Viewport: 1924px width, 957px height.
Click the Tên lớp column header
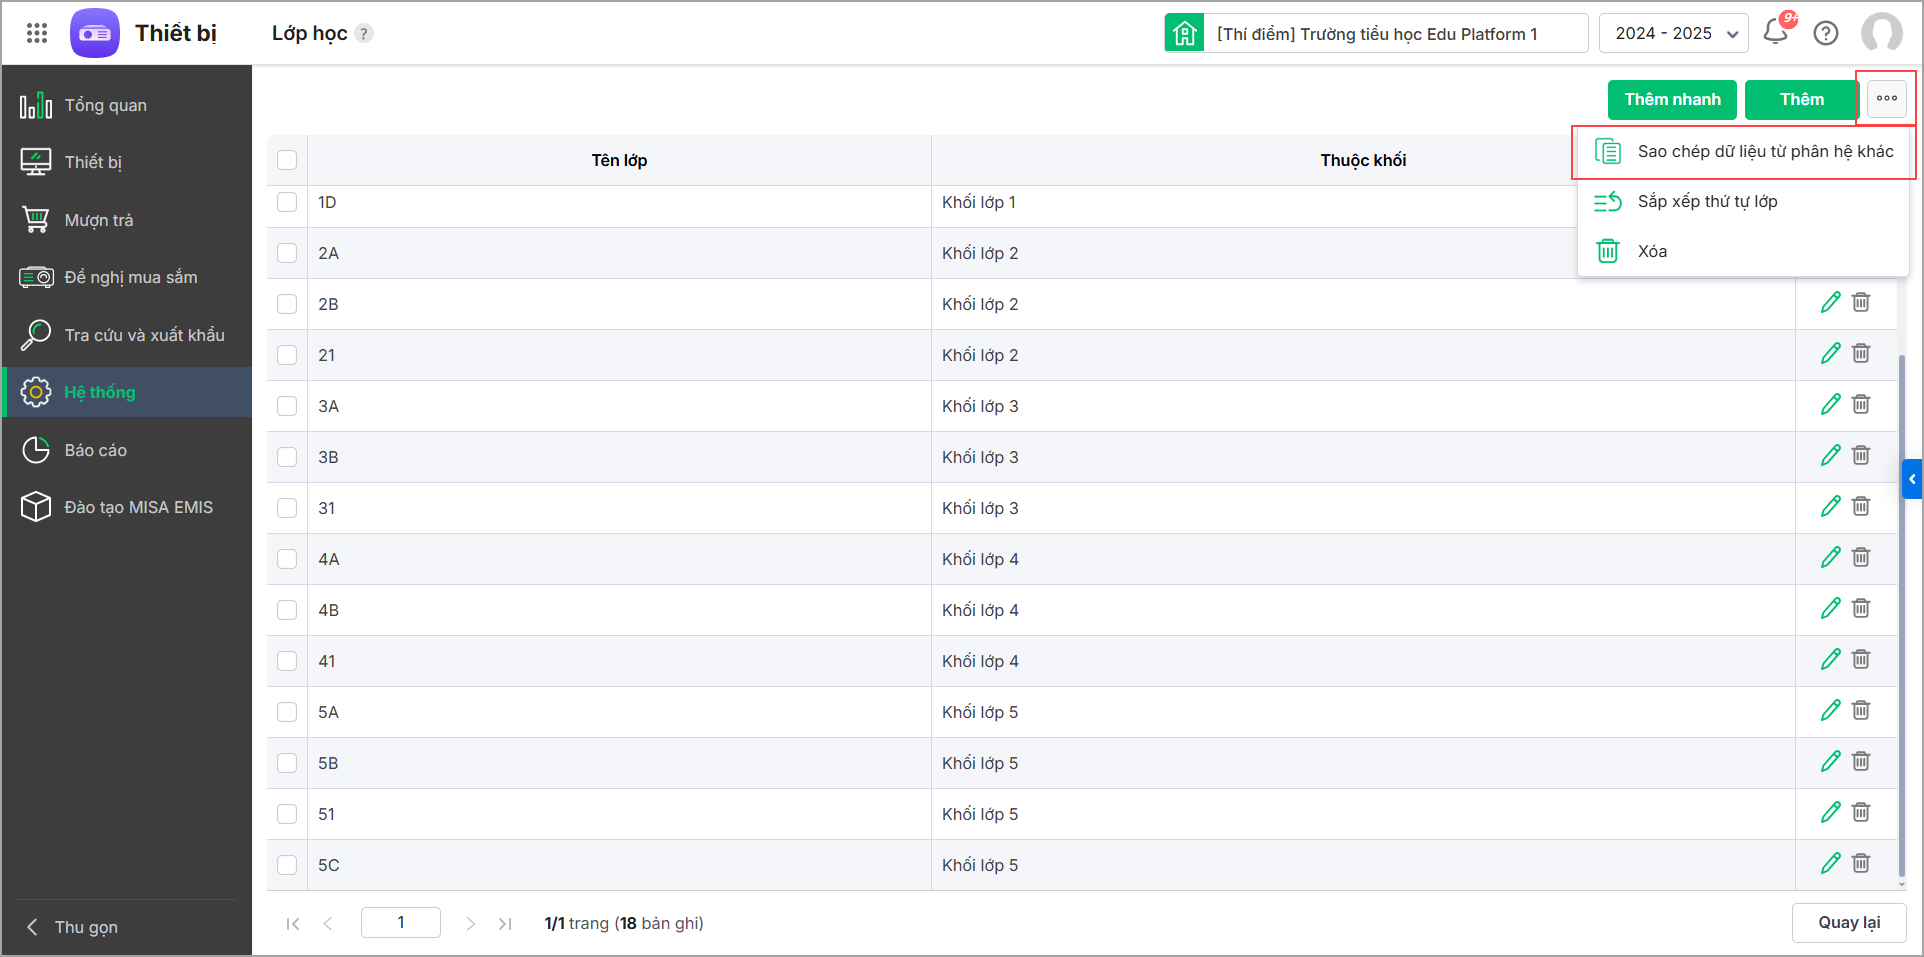point(619,160)
